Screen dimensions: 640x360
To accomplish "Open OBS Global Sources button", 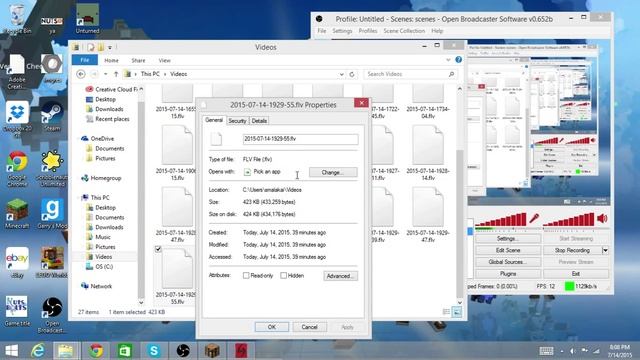I will click(x=508, y=262).
